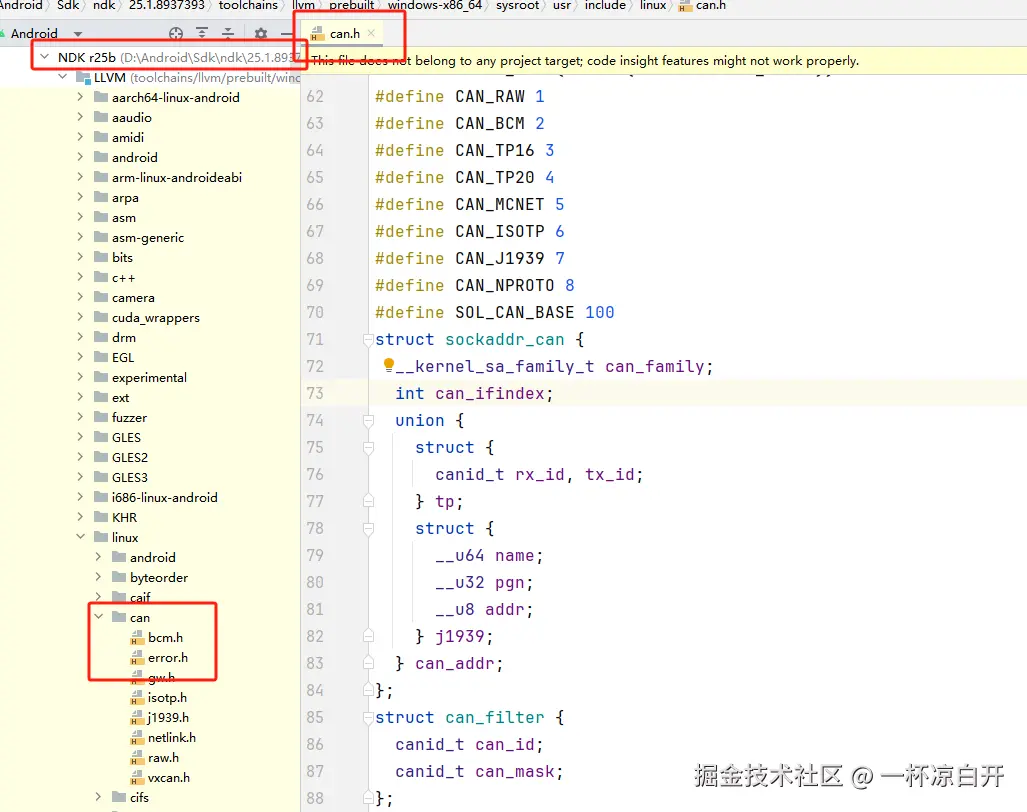Select the KHR folder icon
Screen dimensions: 1027x812
(x=101, y=517)
